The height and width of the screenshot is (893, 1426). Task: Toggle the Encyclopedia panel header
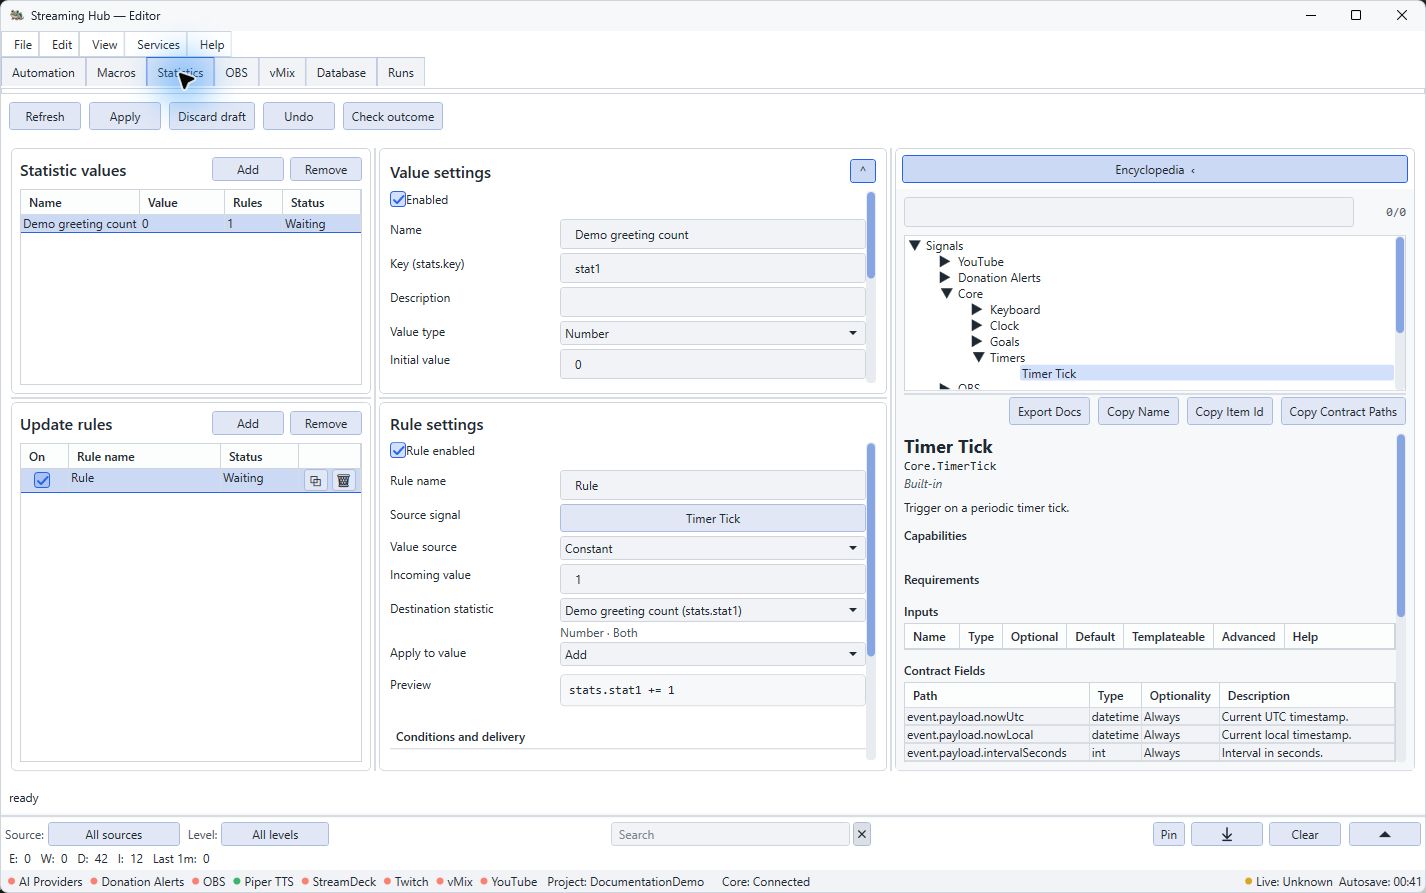click(1155, 169)
